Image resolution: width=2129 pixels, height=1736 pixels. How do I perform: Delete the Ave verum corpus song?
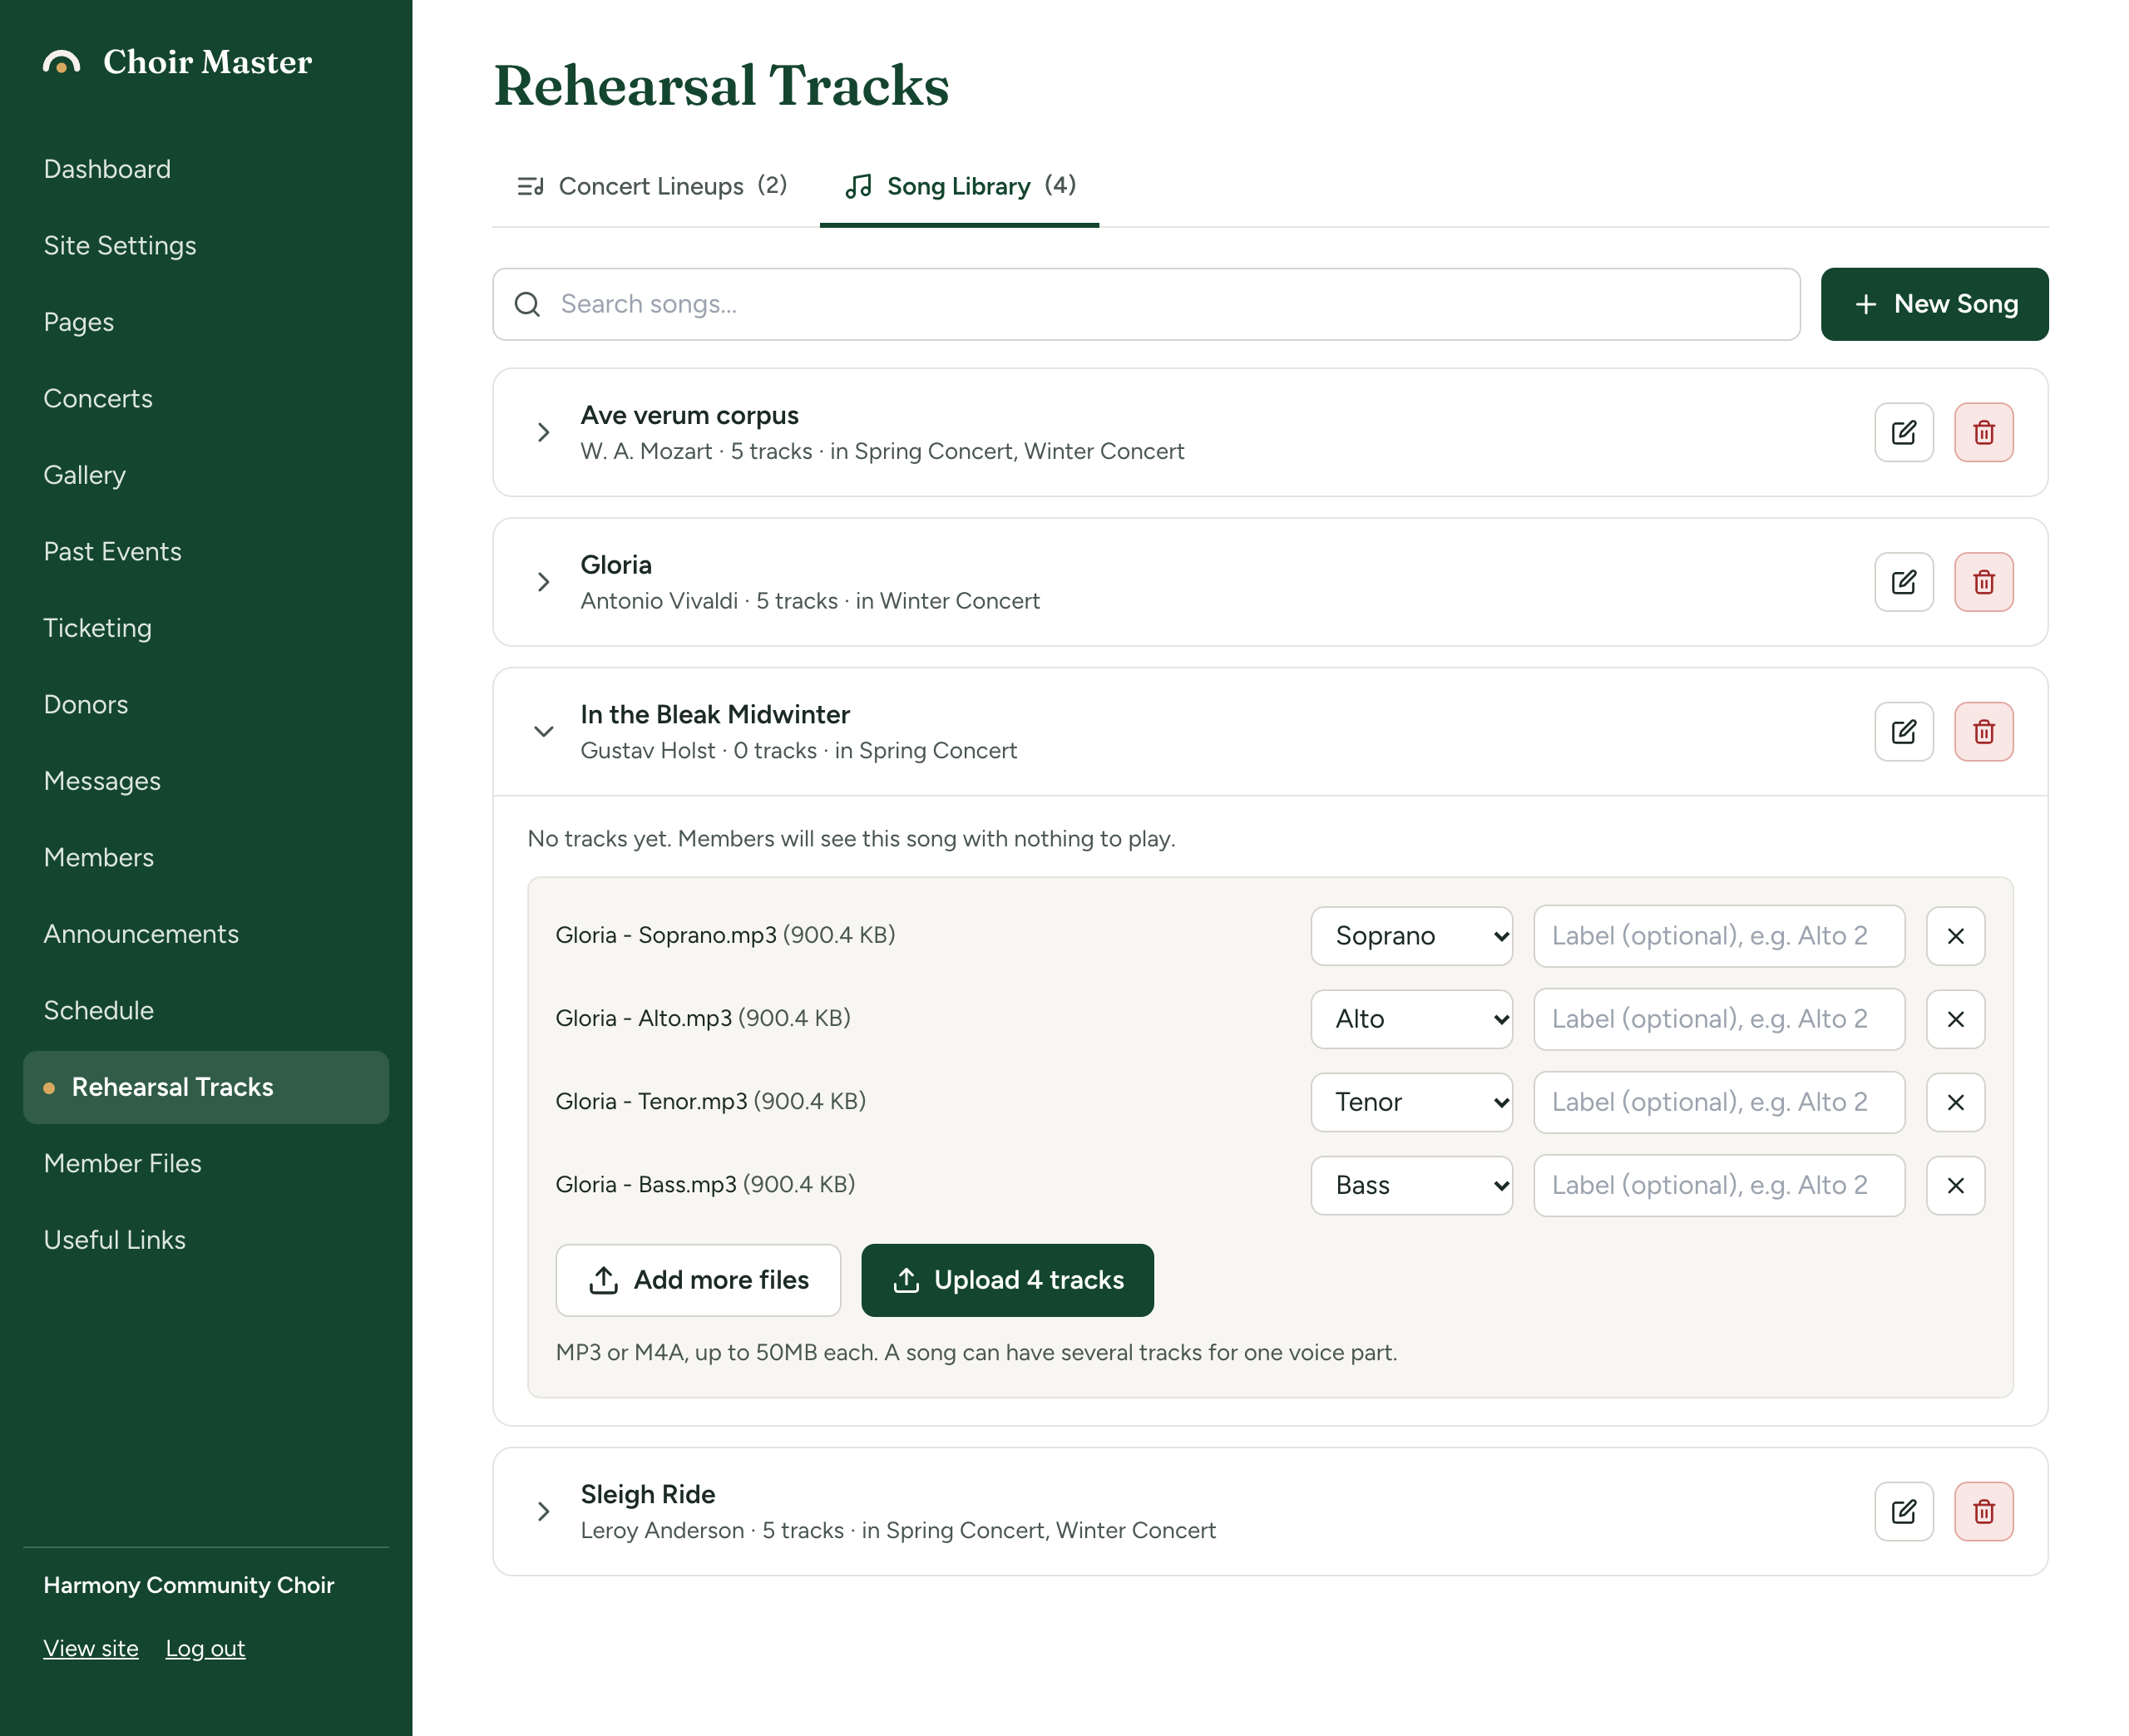point(1983,432)
